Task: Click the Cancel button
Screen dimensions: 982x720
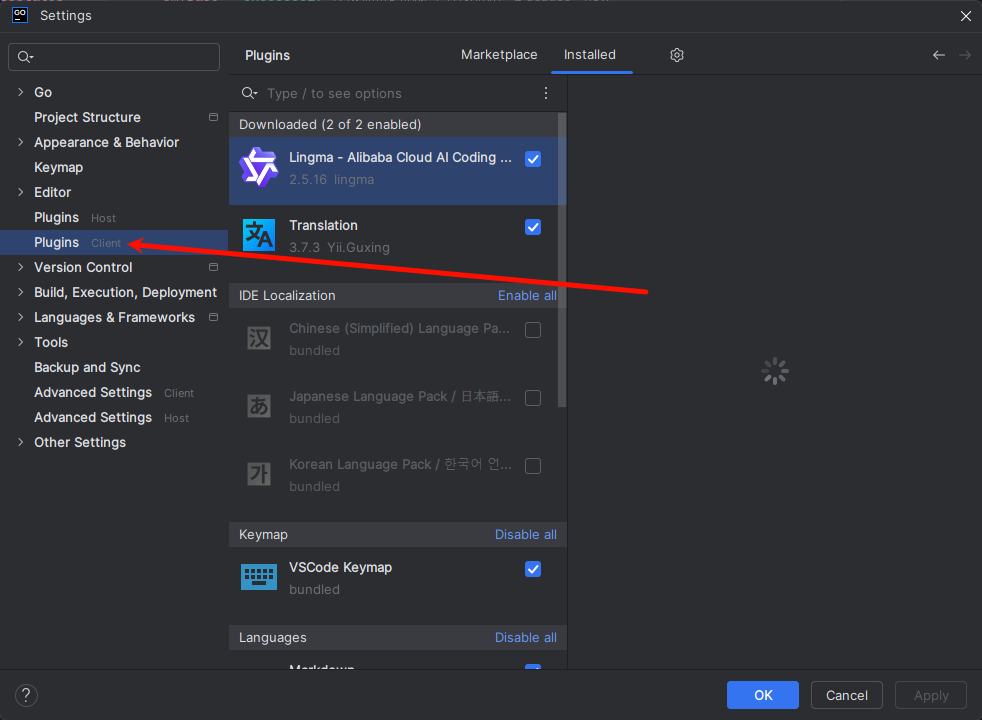Action: point(846,695)
